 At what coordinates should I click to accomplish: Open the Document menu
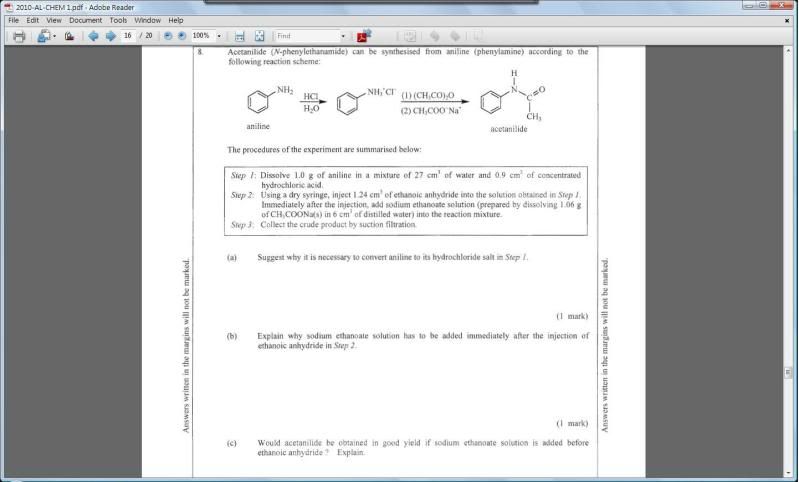point(86,20)
